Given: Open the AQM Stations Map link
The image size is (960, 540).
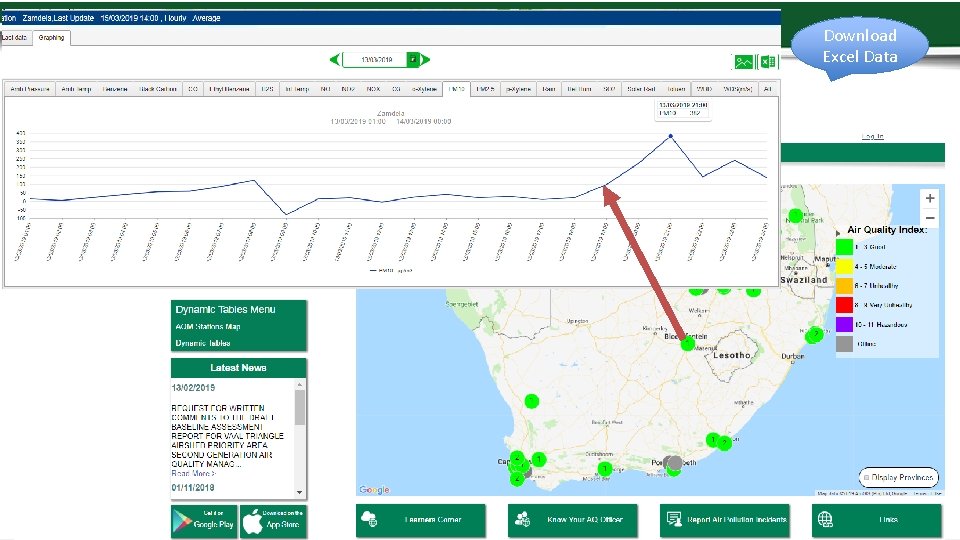Looking at the screenshot, I should (x=208, y=326).
